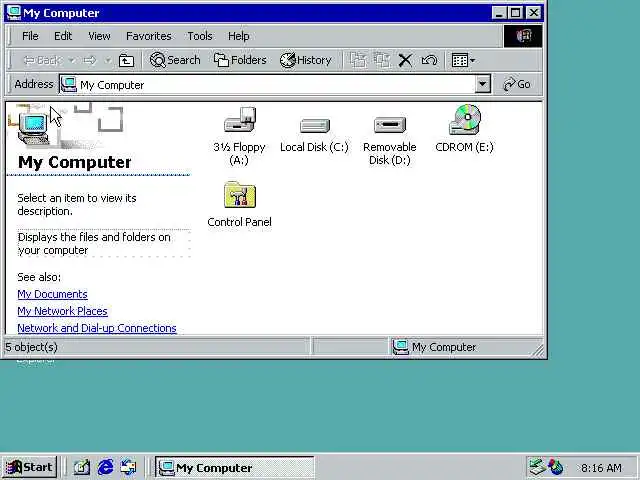
Task: Click the Undo toolbar icon
Action: 429,60
